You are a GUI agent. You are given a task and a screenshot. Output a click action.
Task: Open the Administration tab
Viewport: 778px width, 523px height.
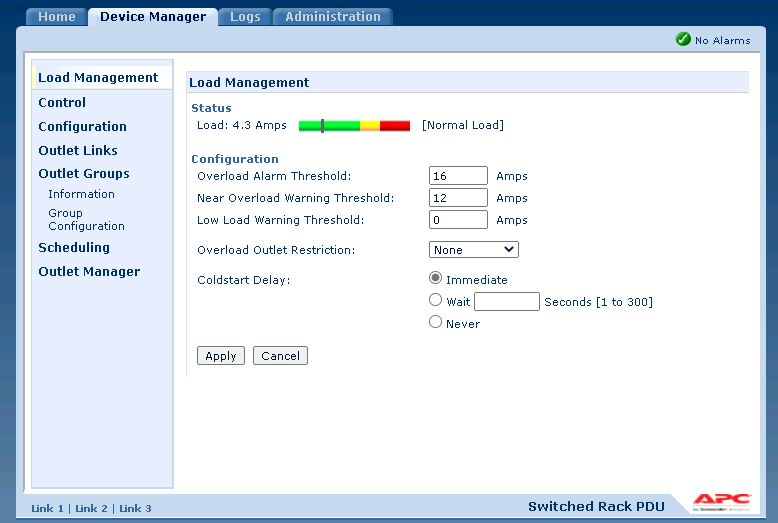point(332,16)
